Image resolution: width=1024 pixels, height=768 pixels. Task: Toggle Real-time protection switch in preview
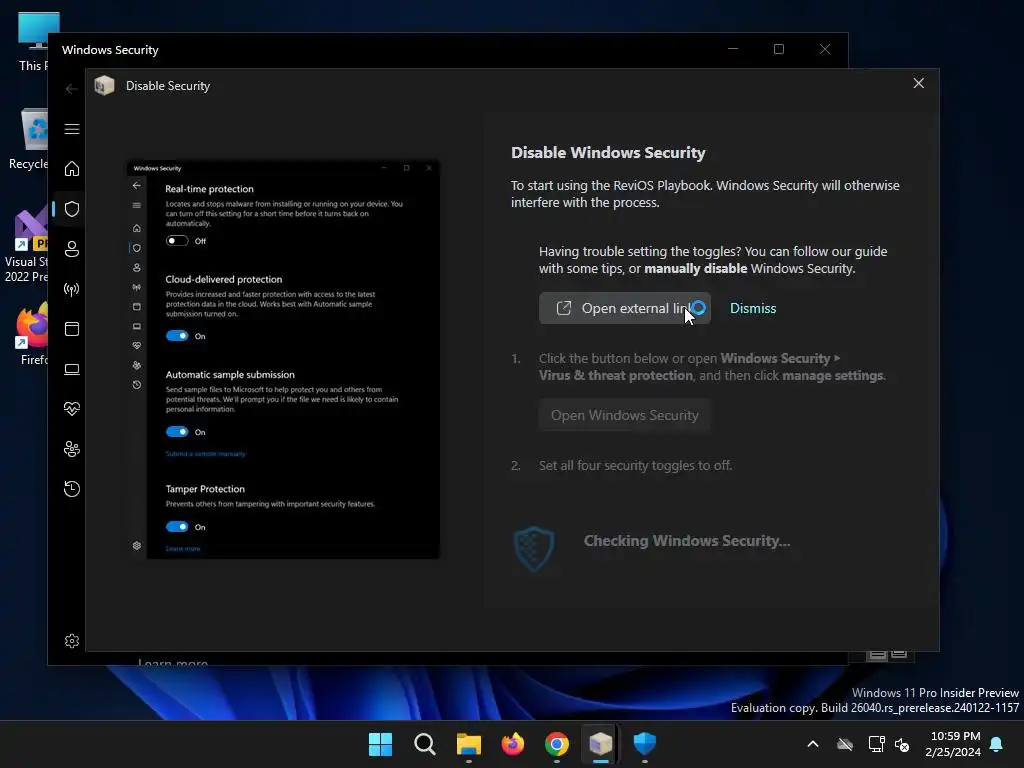(x=177, y=241)
